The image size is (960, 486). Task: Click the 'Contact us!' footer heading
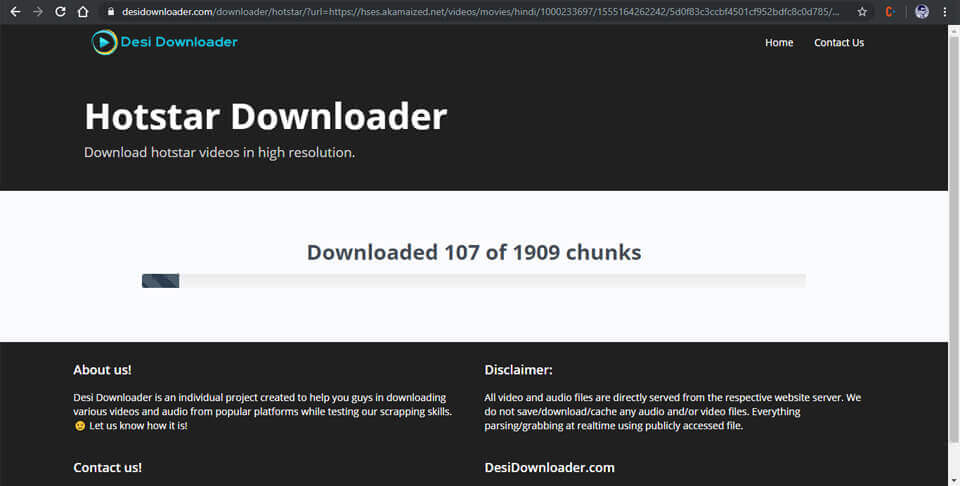[x=107, y=468]
